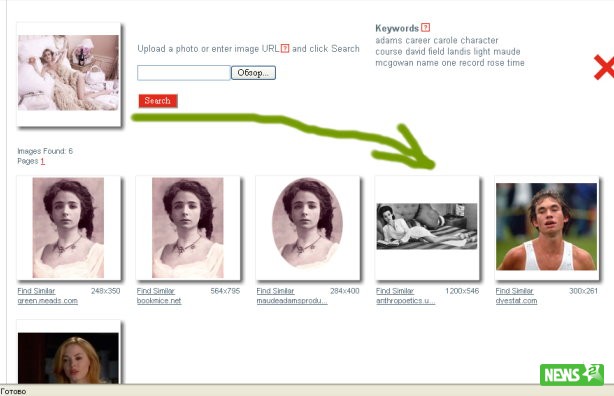Open the runner in white tank thumbnail

point(547,226)
